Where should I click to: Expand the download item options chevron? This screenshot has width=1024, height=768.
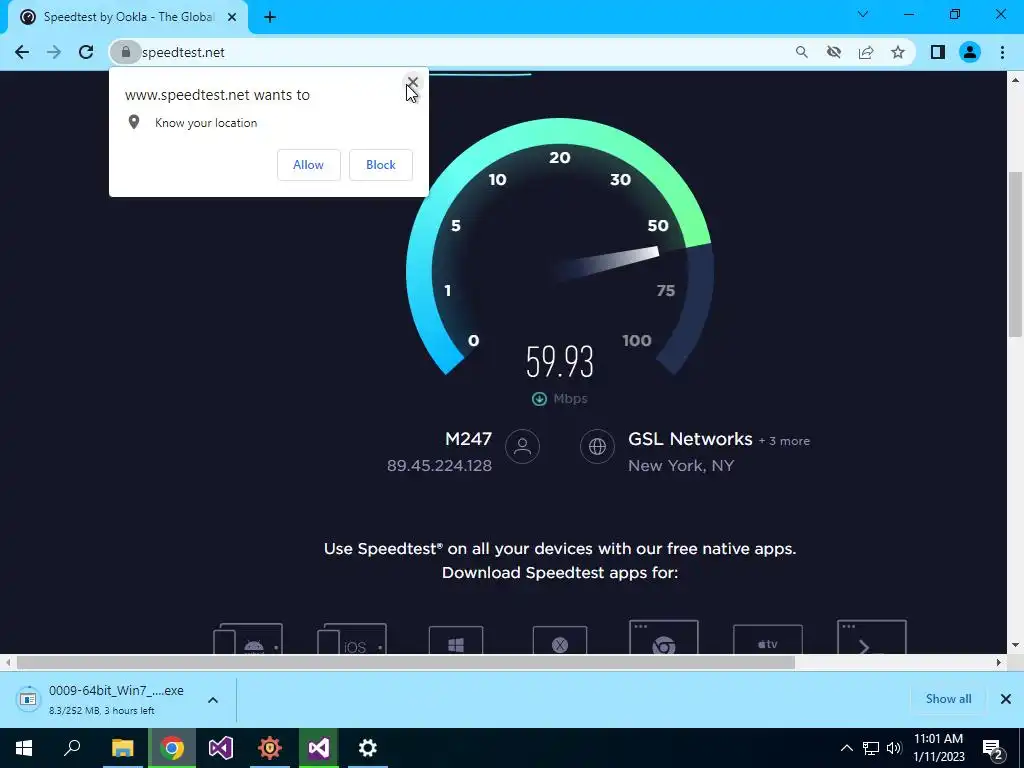click(213, 700)
